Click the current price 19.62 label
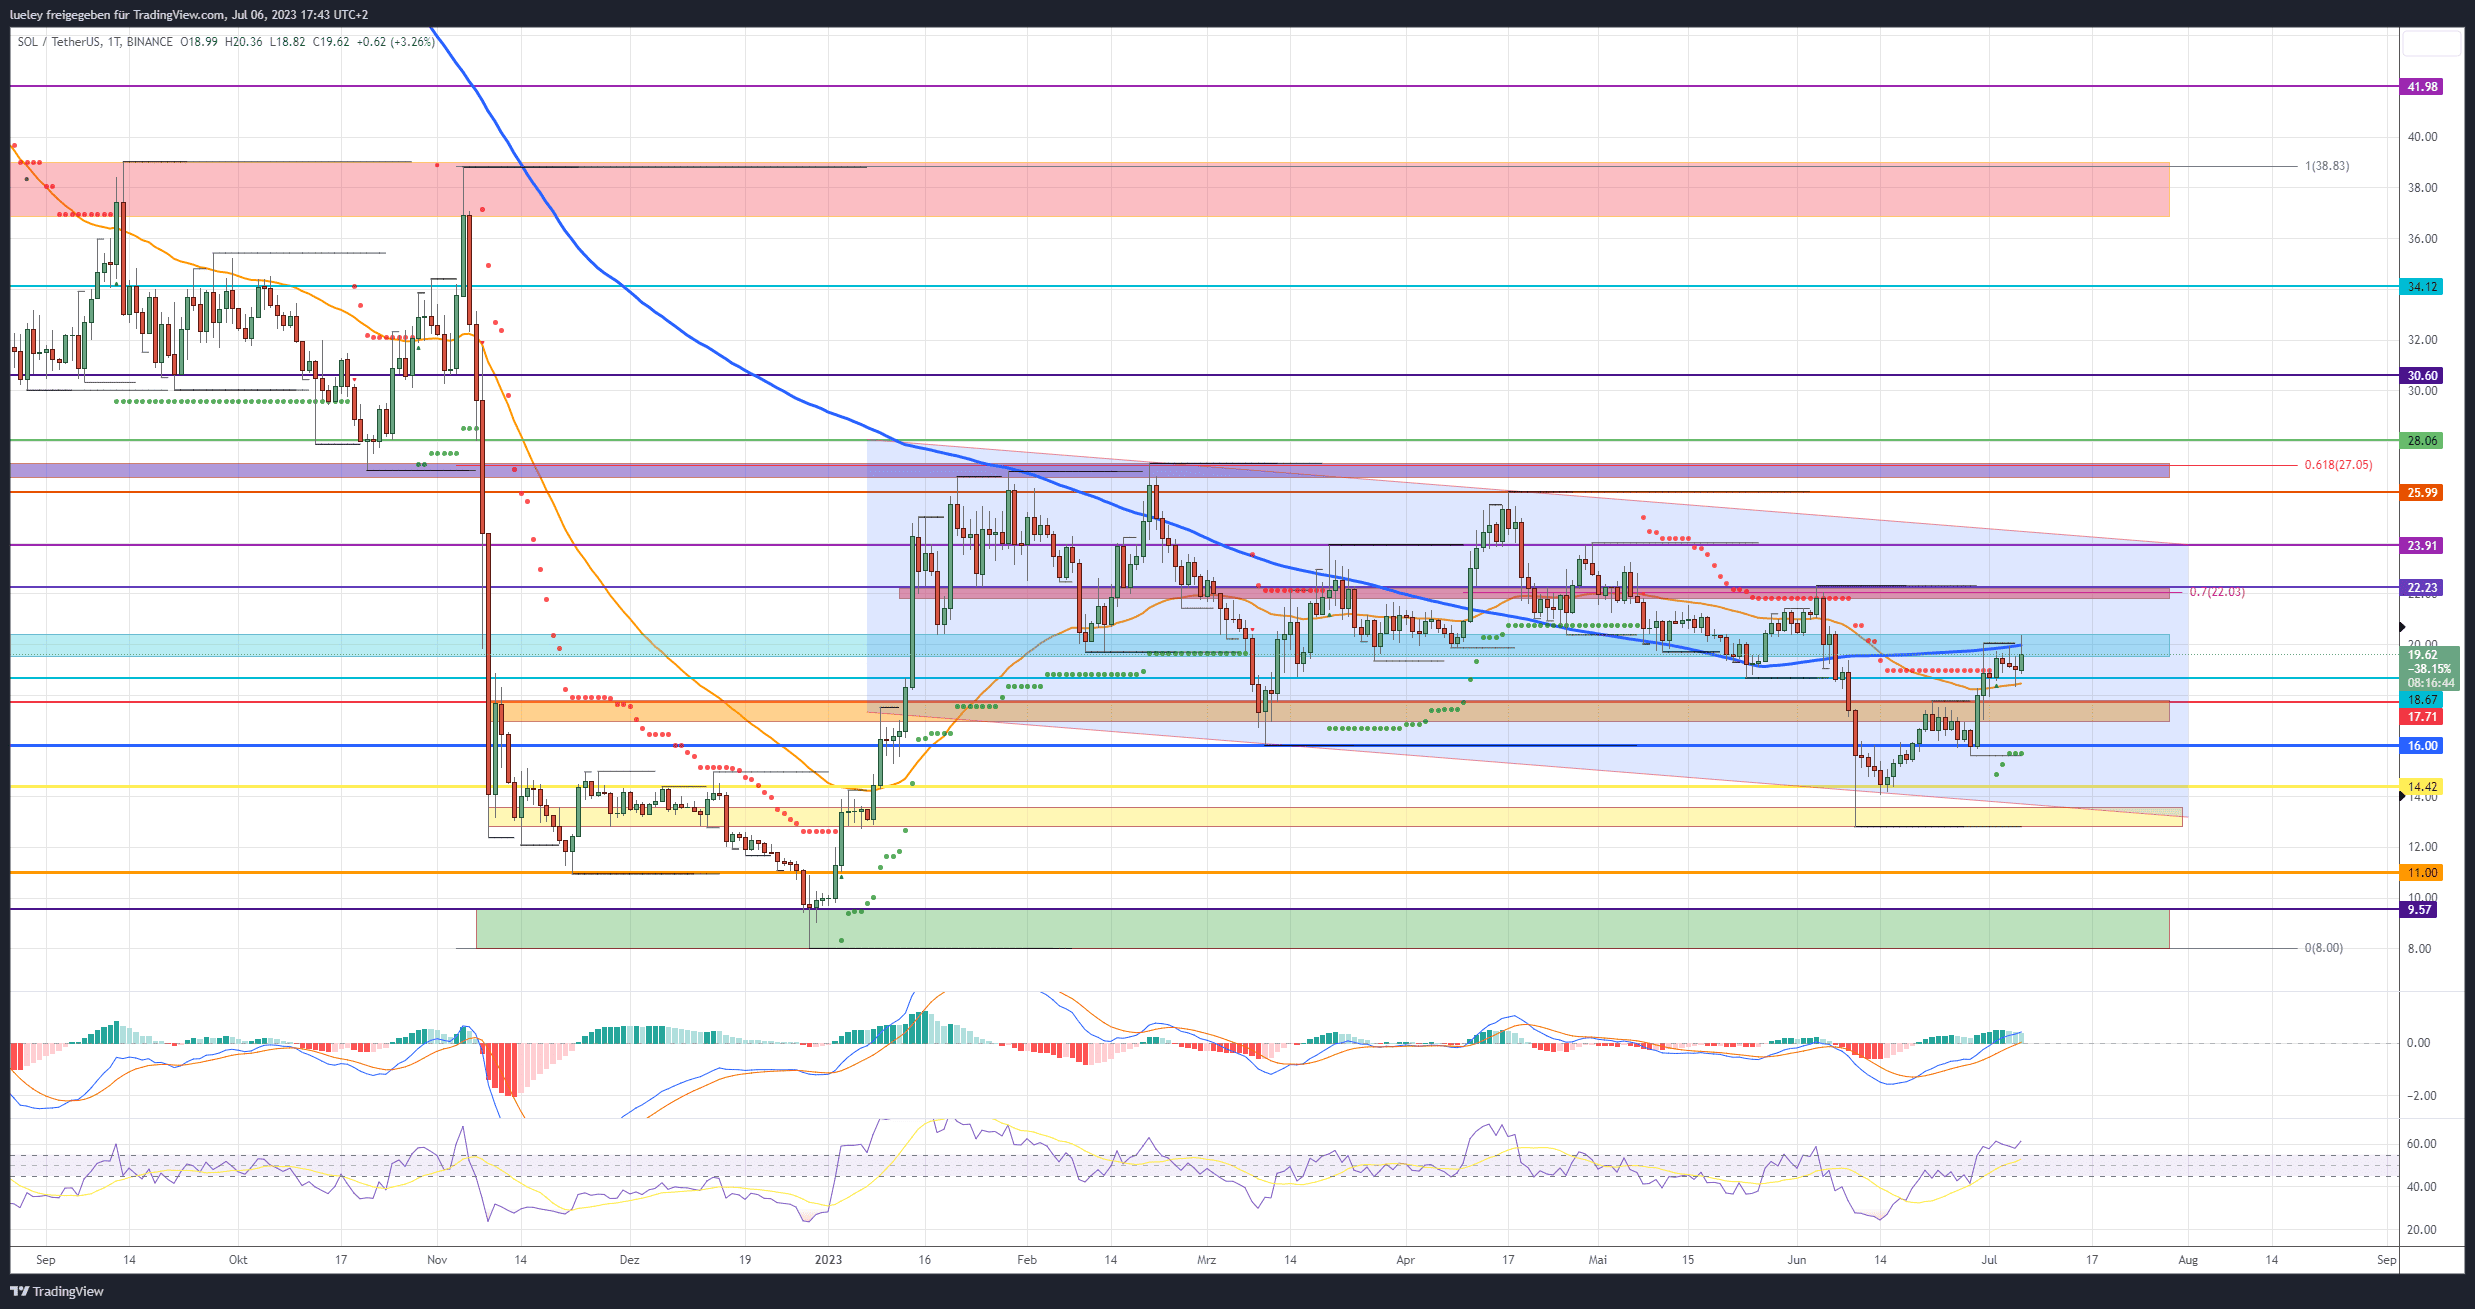This screenshot has height=1309, width=2475. 2425,655
